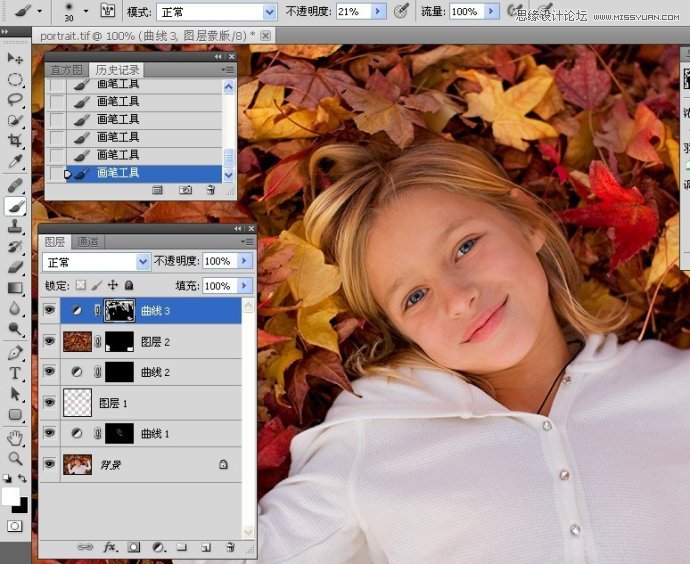This screenshot has height=564, width=690.
Task: Switch to the 通道 tab
Action: pos(88,242)
